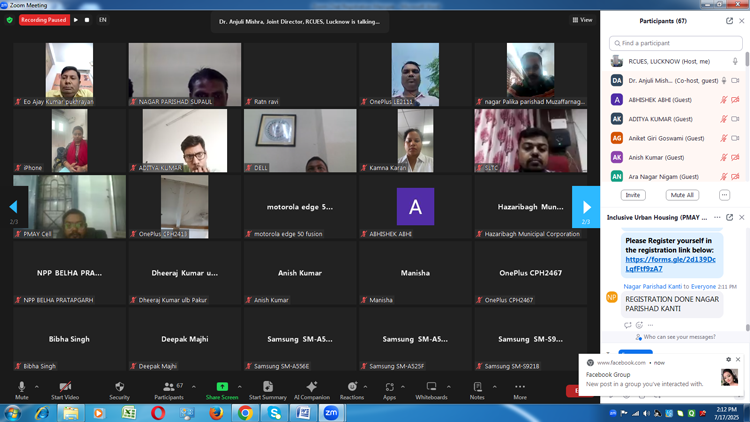Toggle ADITYA KUMAR's muted microphone
The image size is (750, 422).
tap(724, 119)
